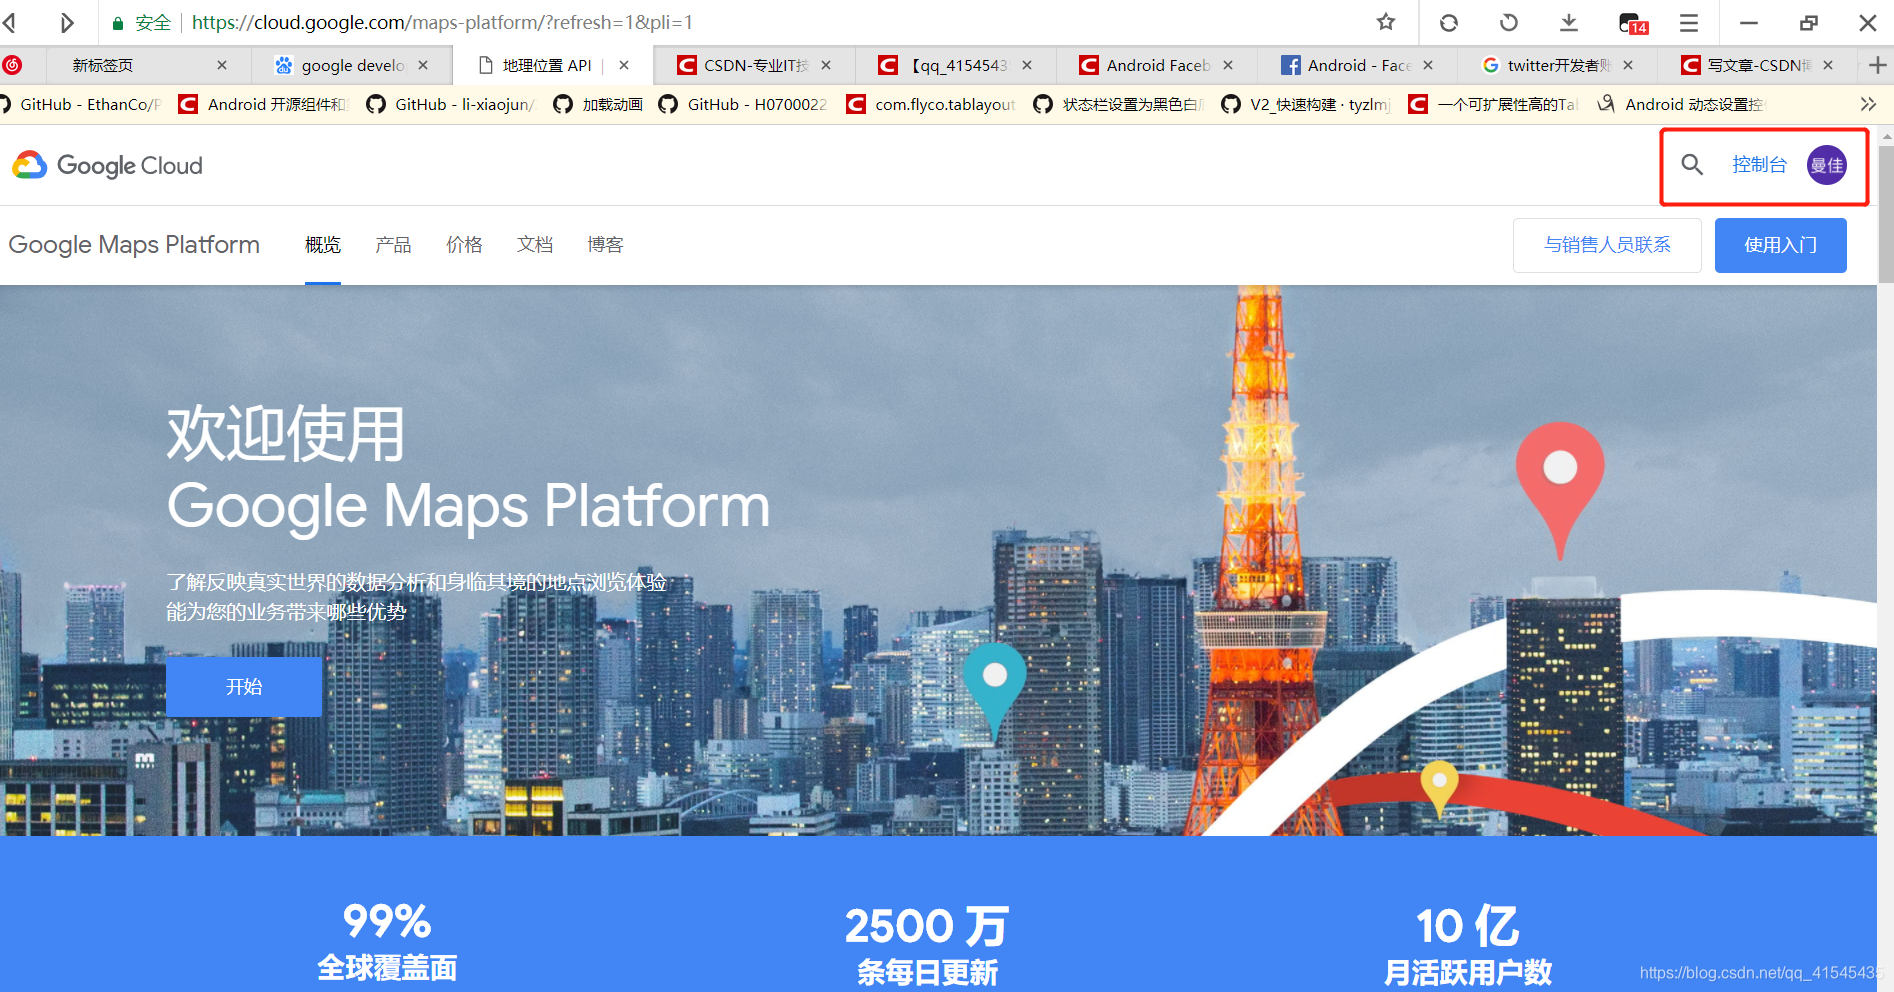Switch to 写文章-CSDN browser tab
This screenshot has width=1894, height=992.
(x=1758, y=65)
